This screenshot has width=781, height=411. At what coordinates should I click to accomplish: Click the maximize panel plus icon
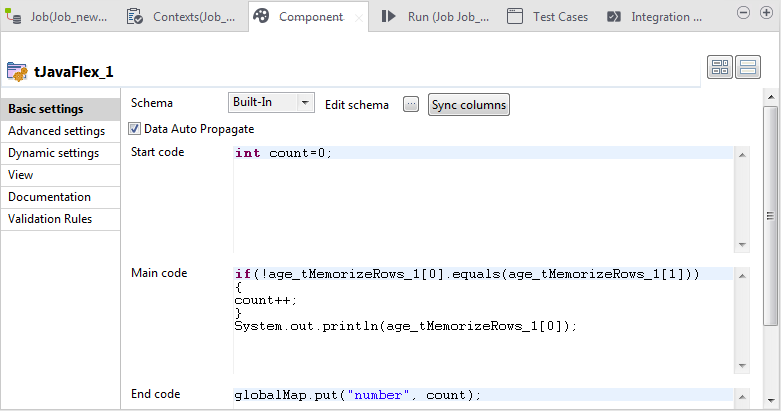coord(763,12)
